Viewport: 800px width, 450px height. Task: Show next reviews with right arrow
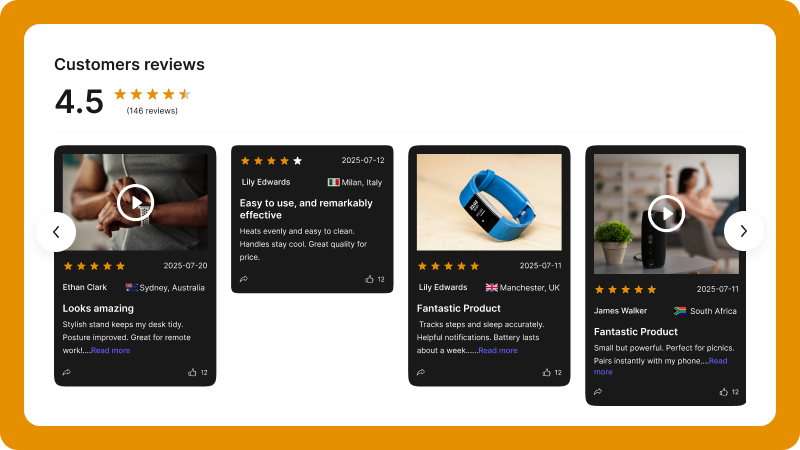click(743, 231)
